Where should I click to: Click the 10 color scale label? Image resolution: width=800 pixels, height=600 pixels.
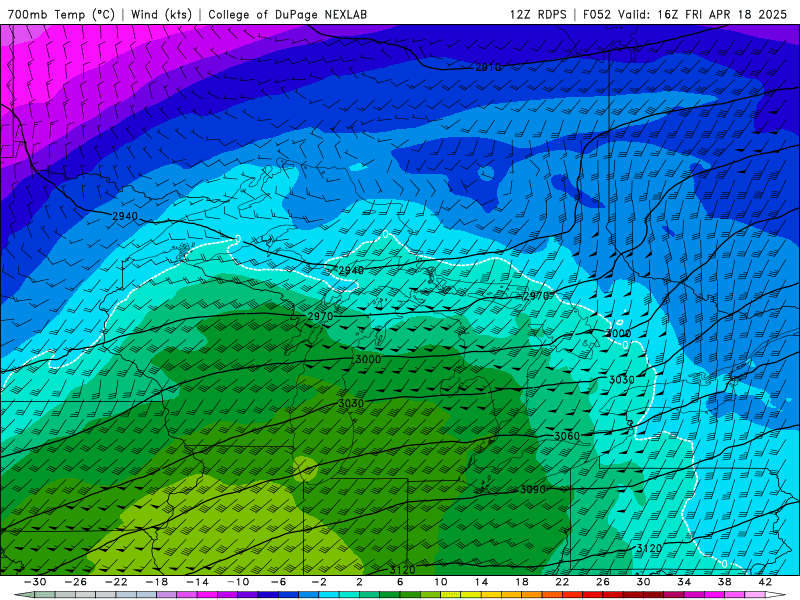[441, 582]
